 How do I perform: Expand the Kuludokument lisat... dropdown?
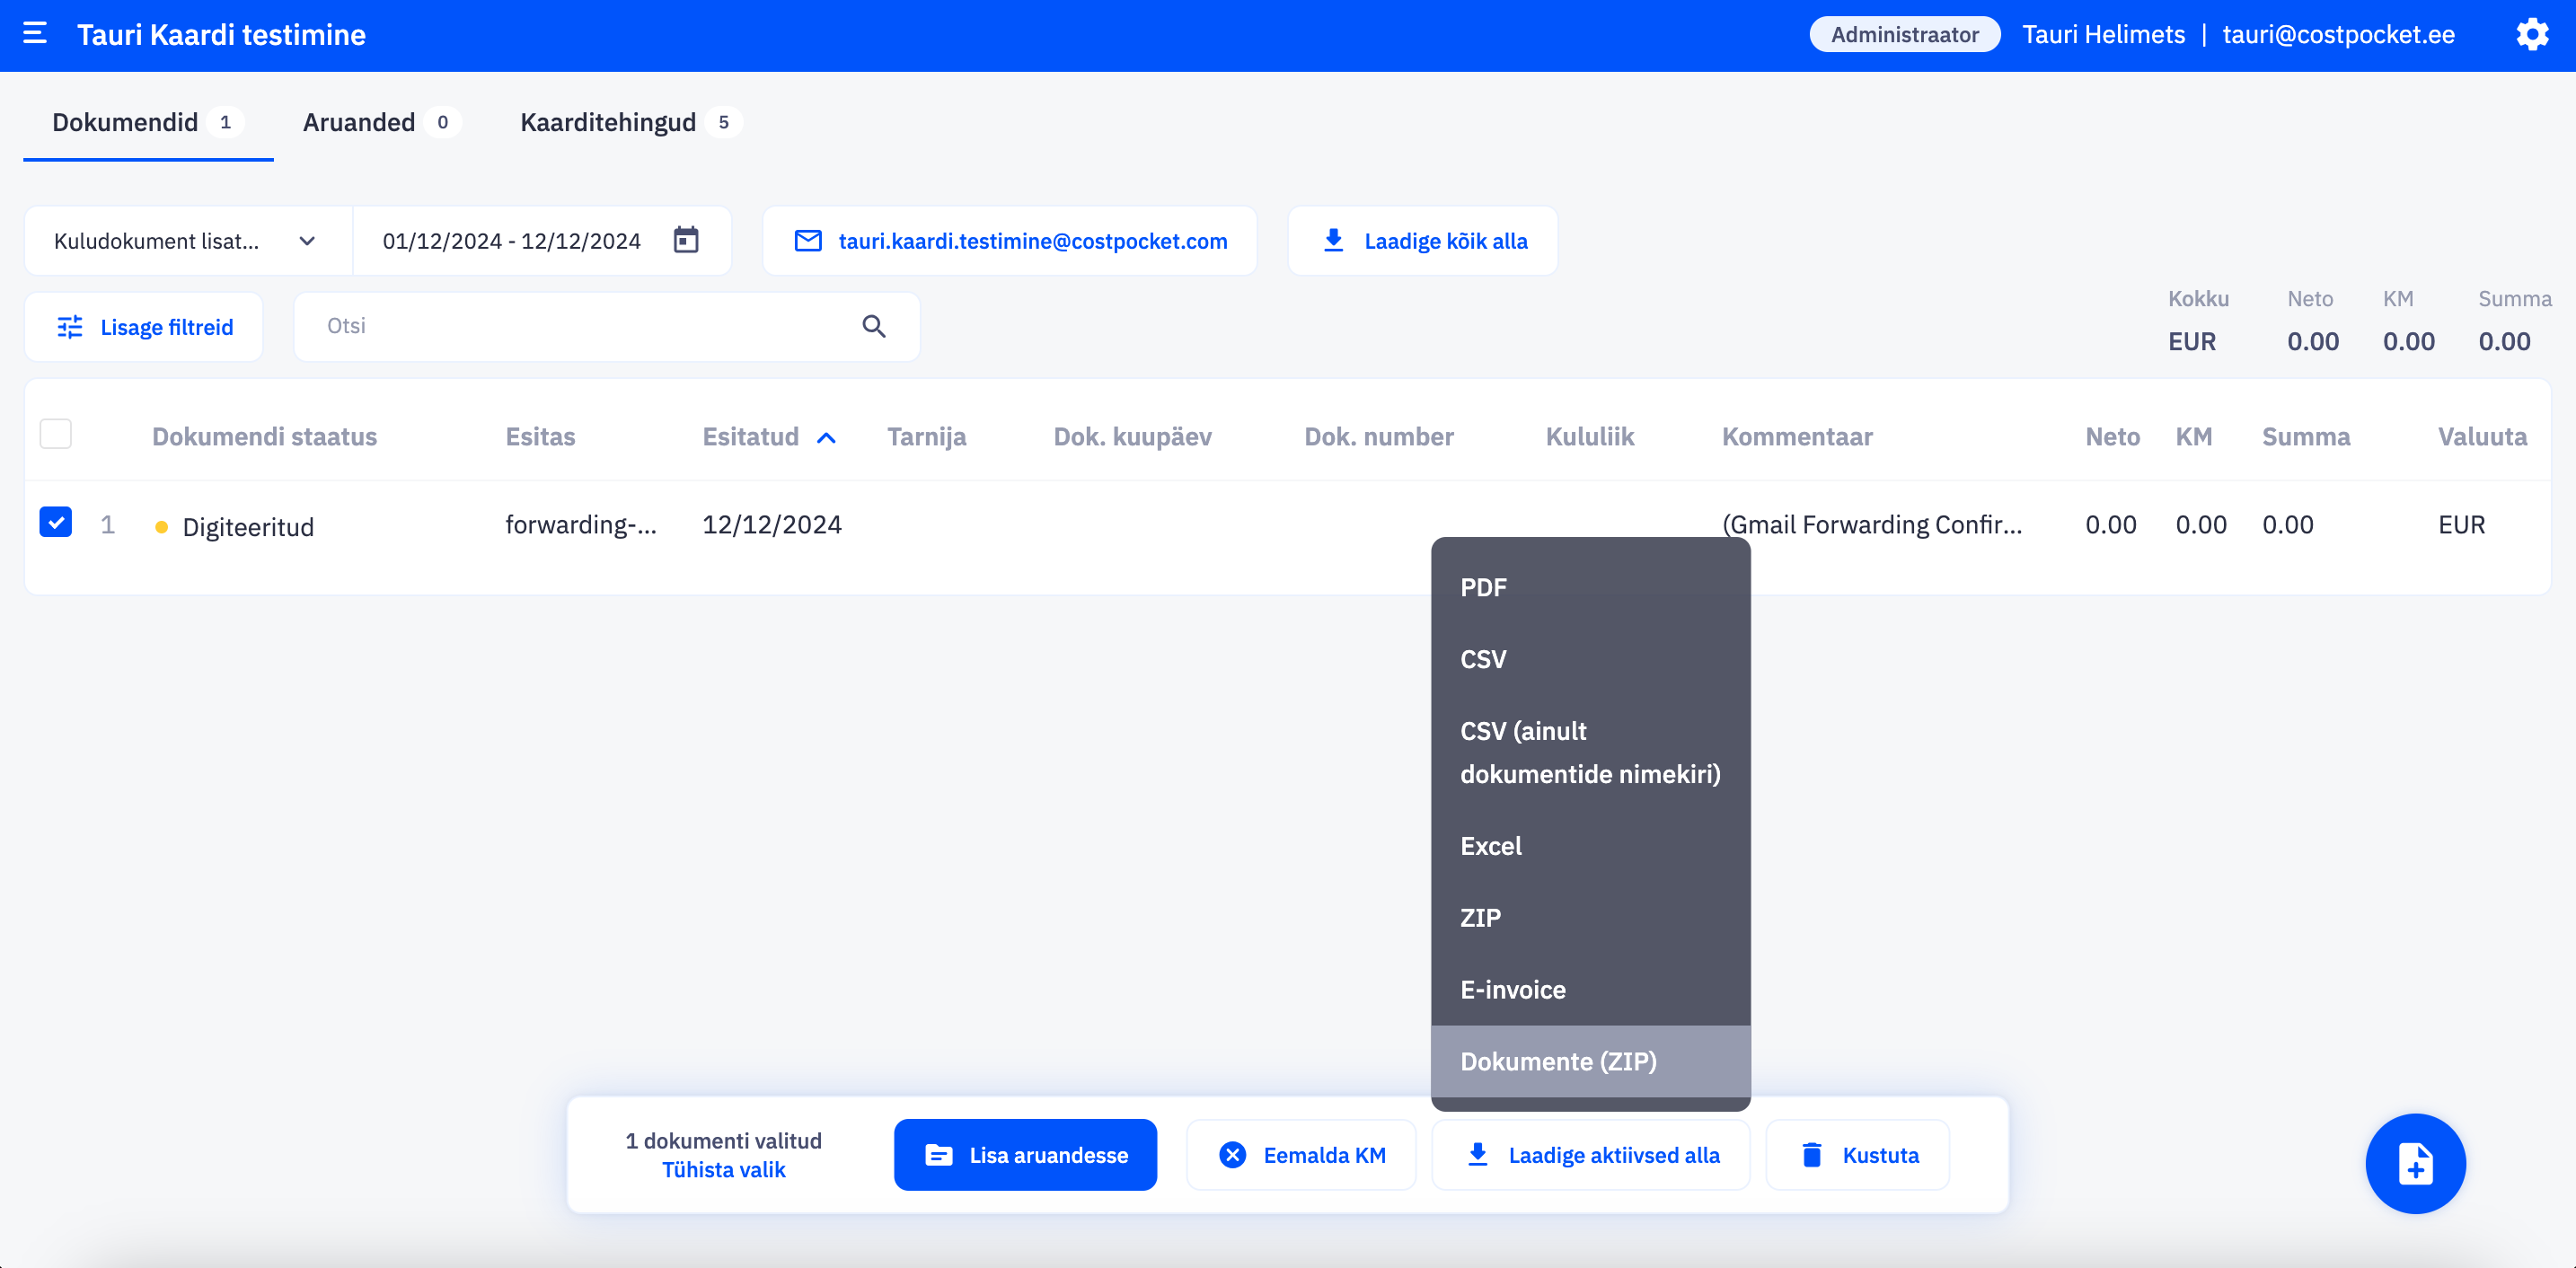pyautogui.click(x=187, y=241)
